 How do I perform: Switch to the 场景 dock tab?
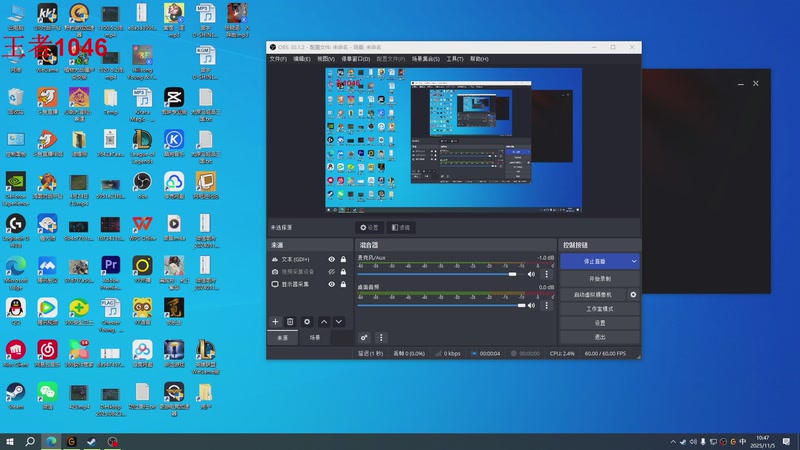(315, 338)
